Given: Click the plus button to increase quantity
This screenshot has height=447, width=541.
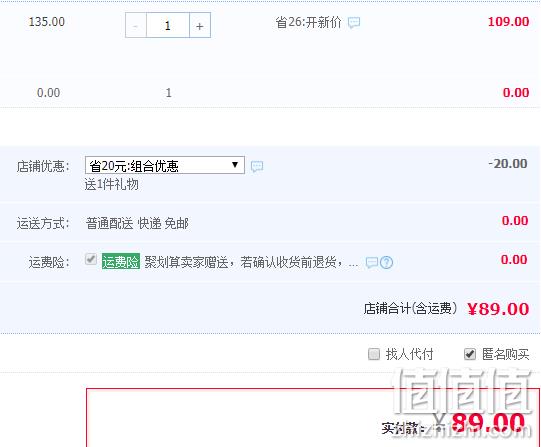Looking at the screenshot, I should click(x=200, y=26).
